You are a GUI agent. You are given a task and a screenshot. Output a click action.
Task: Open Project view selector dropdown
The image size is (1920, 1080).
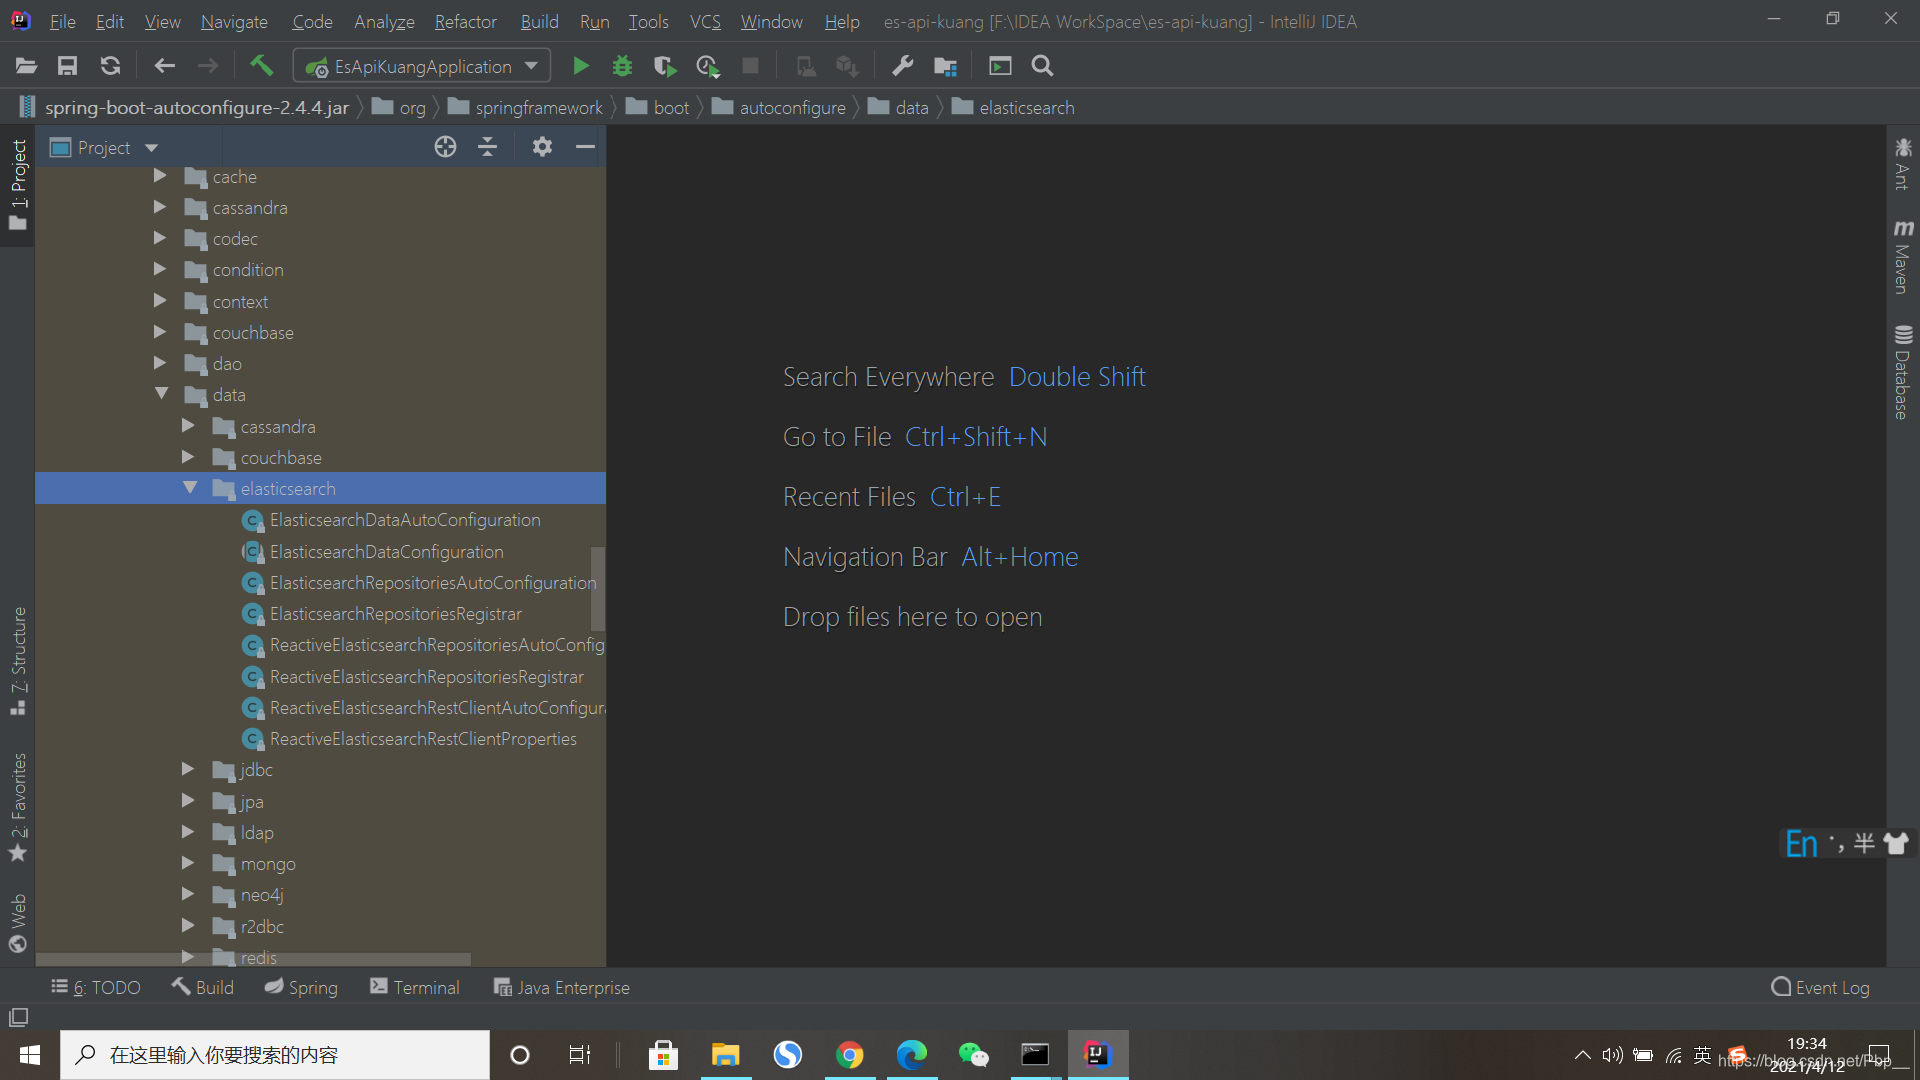(104, 147)
